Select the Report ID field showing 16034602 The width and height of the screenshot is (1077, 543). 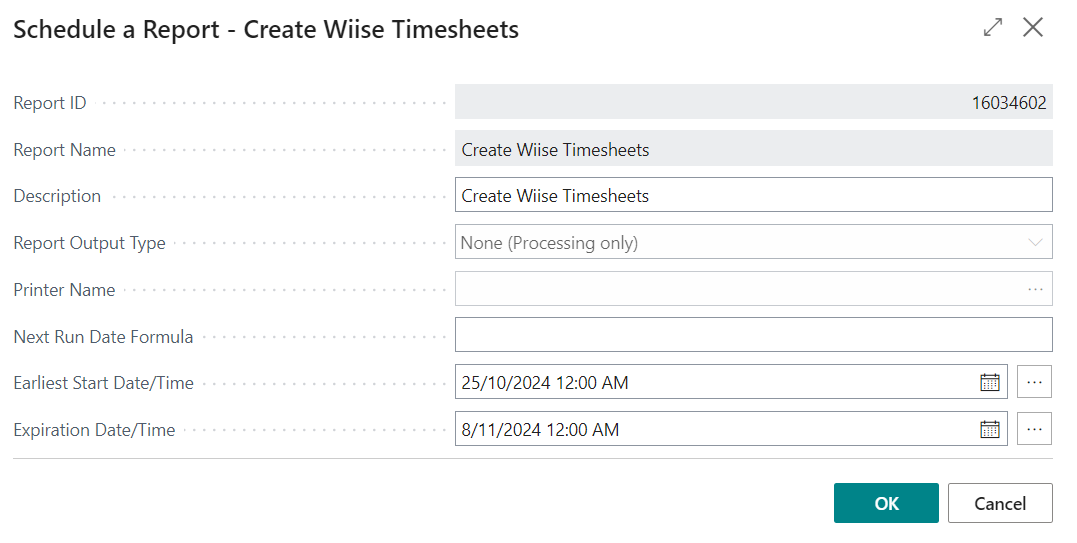click(x=753, y=102)
